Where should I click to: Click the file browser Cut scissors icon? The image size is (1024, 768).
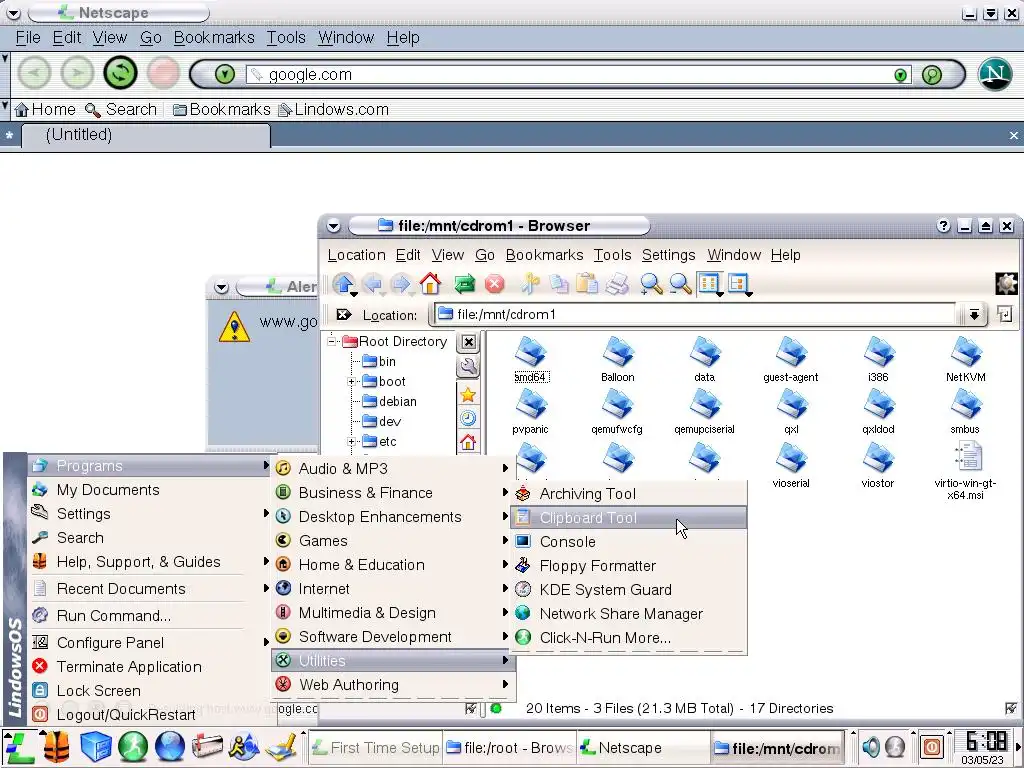tap(530, 284)
